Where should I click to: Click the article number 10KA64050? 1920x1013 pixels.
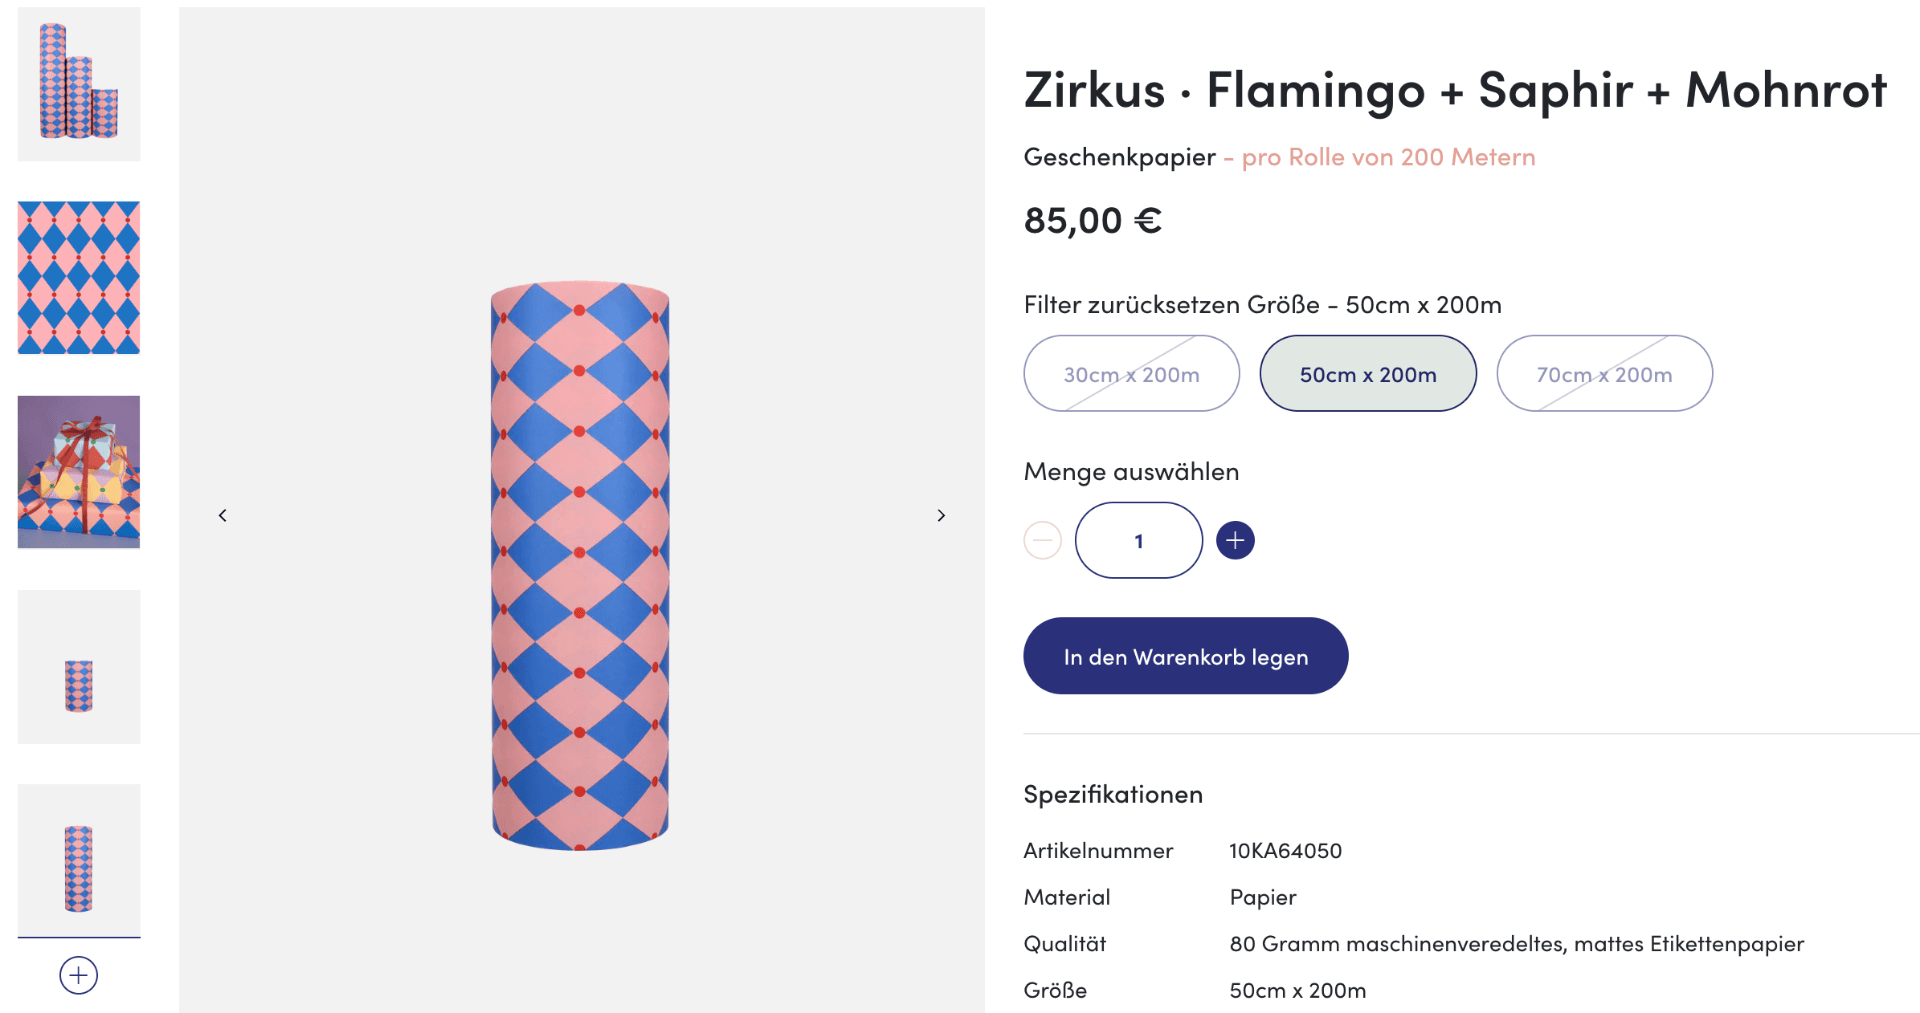1285,851
